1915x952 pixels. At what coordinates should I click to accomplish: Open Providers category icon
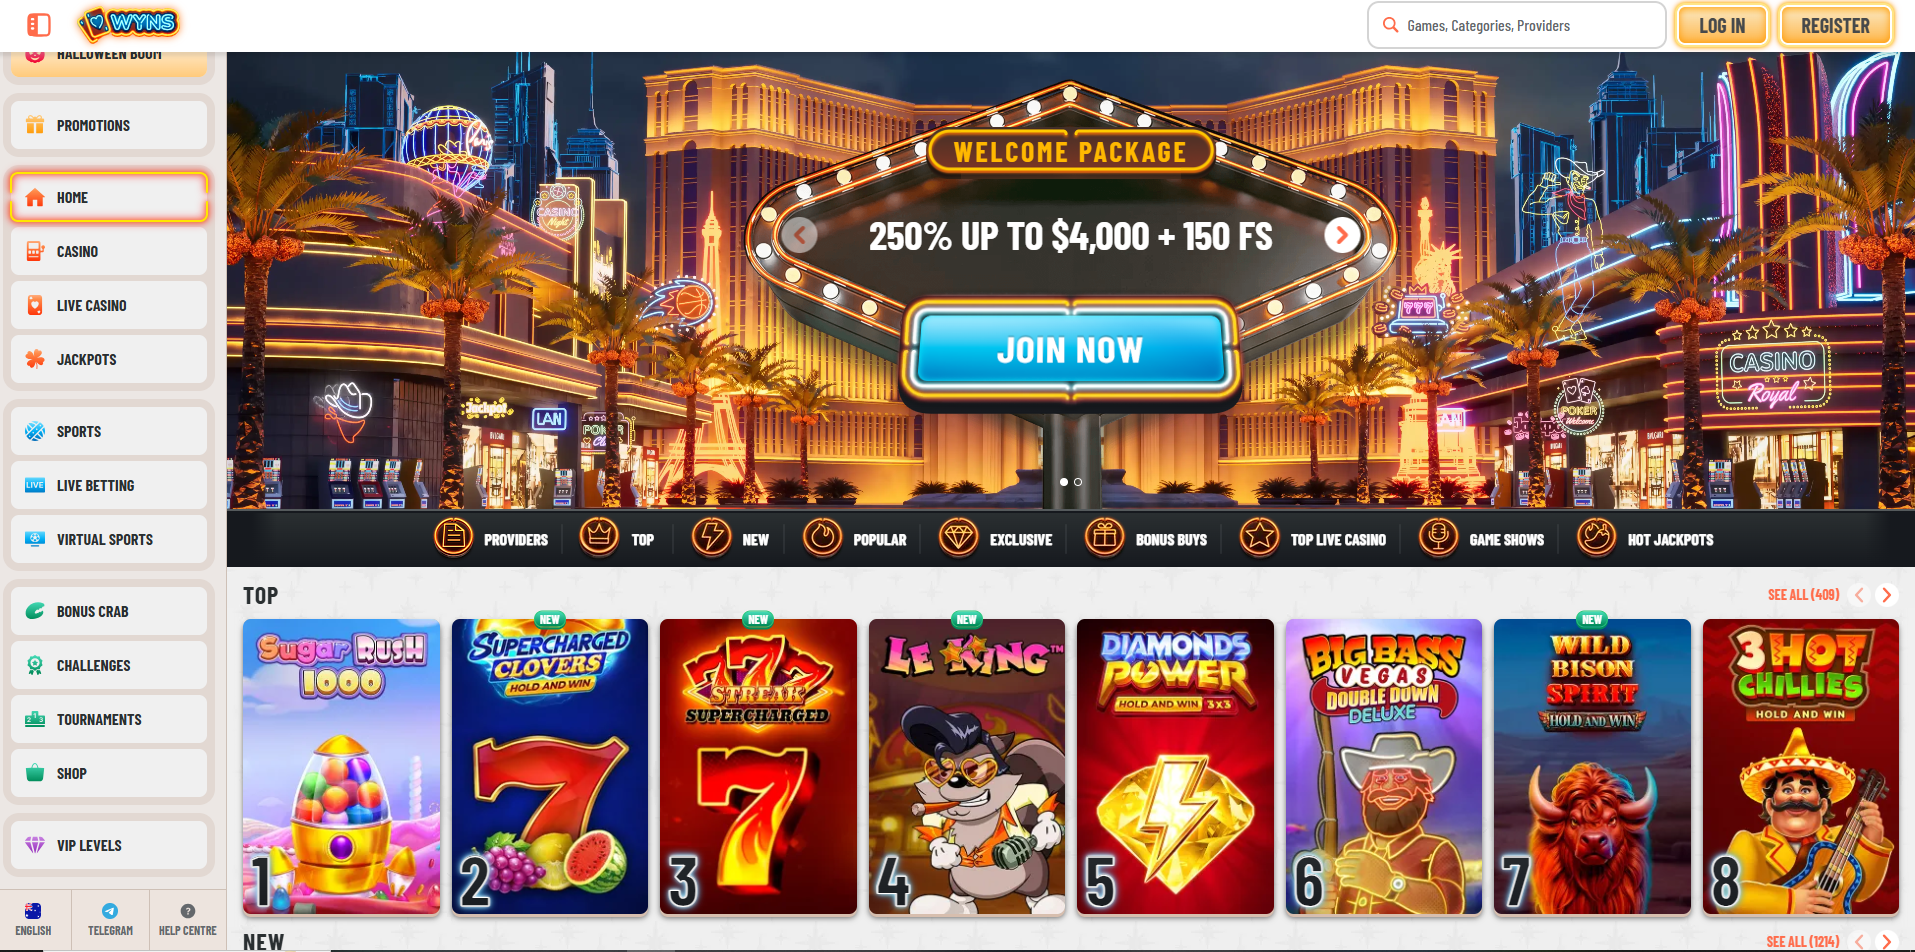(453, 538)
